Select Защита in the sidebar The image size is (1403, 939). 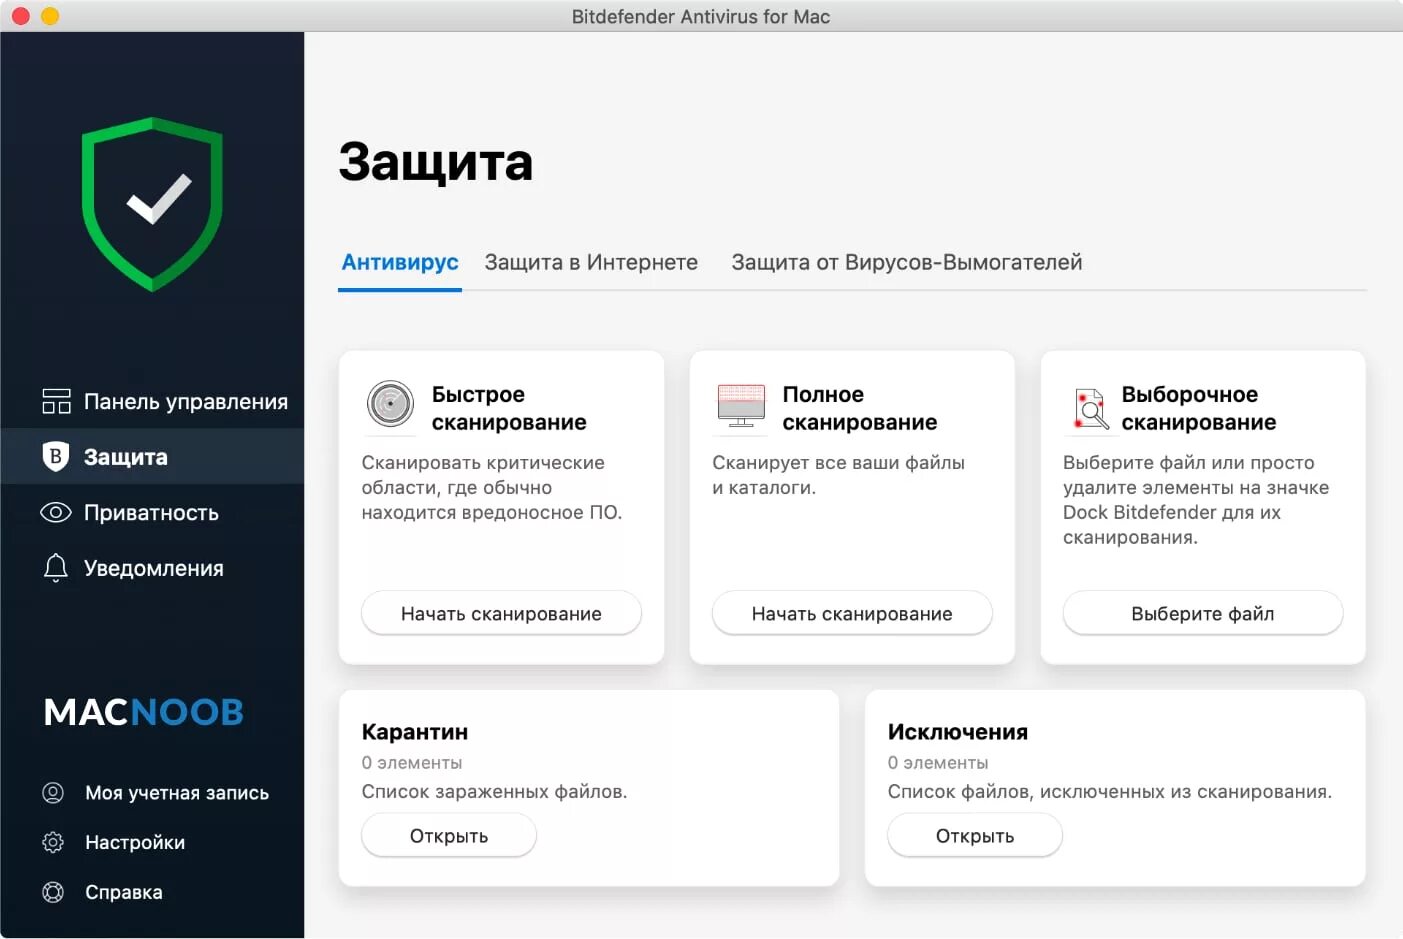(x=152, y=457)
